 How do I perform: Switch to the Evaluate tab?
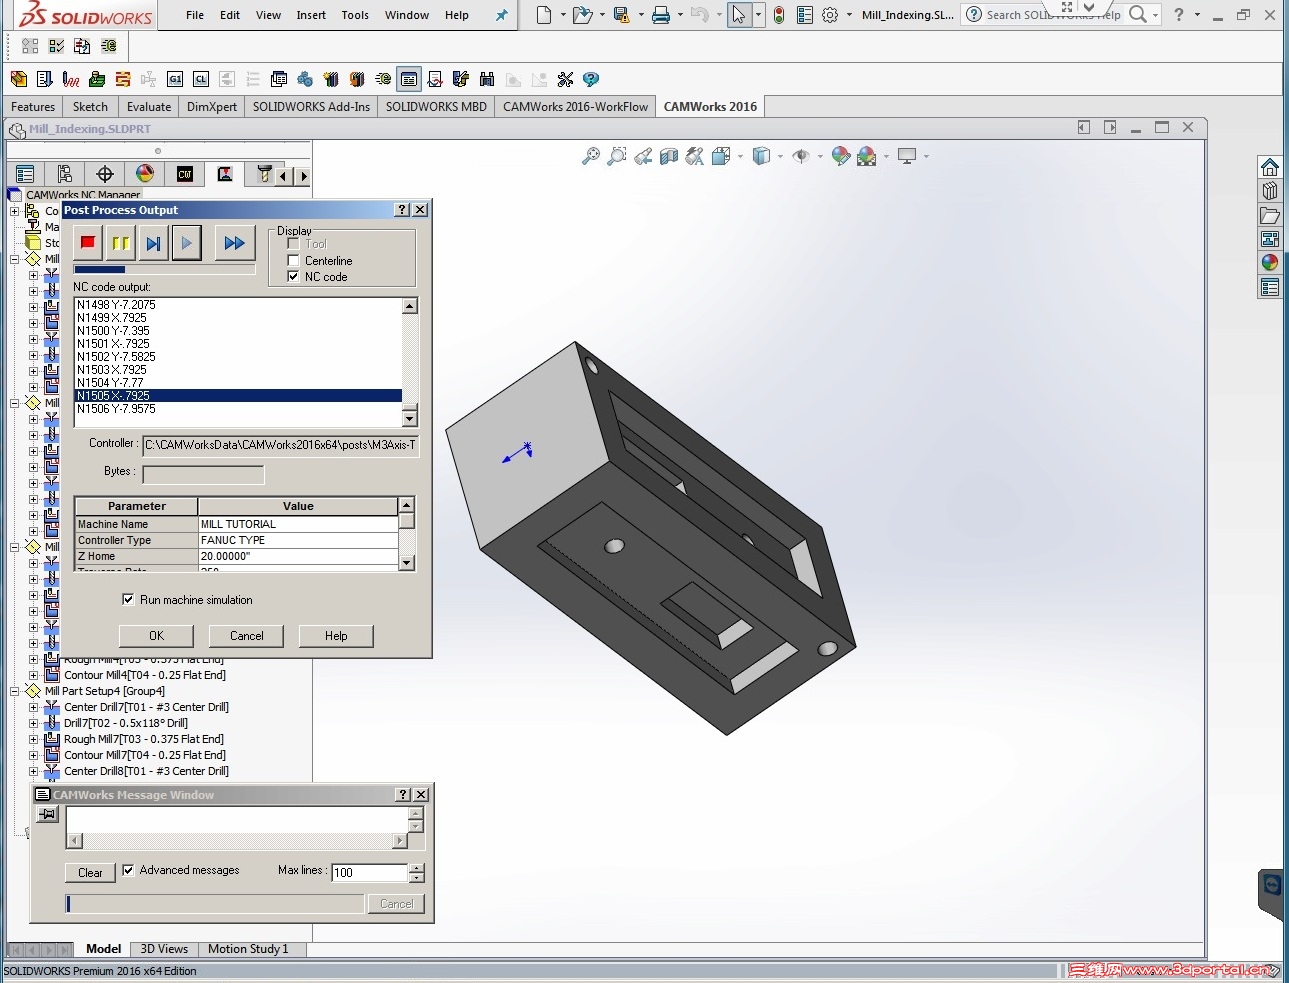149,107
